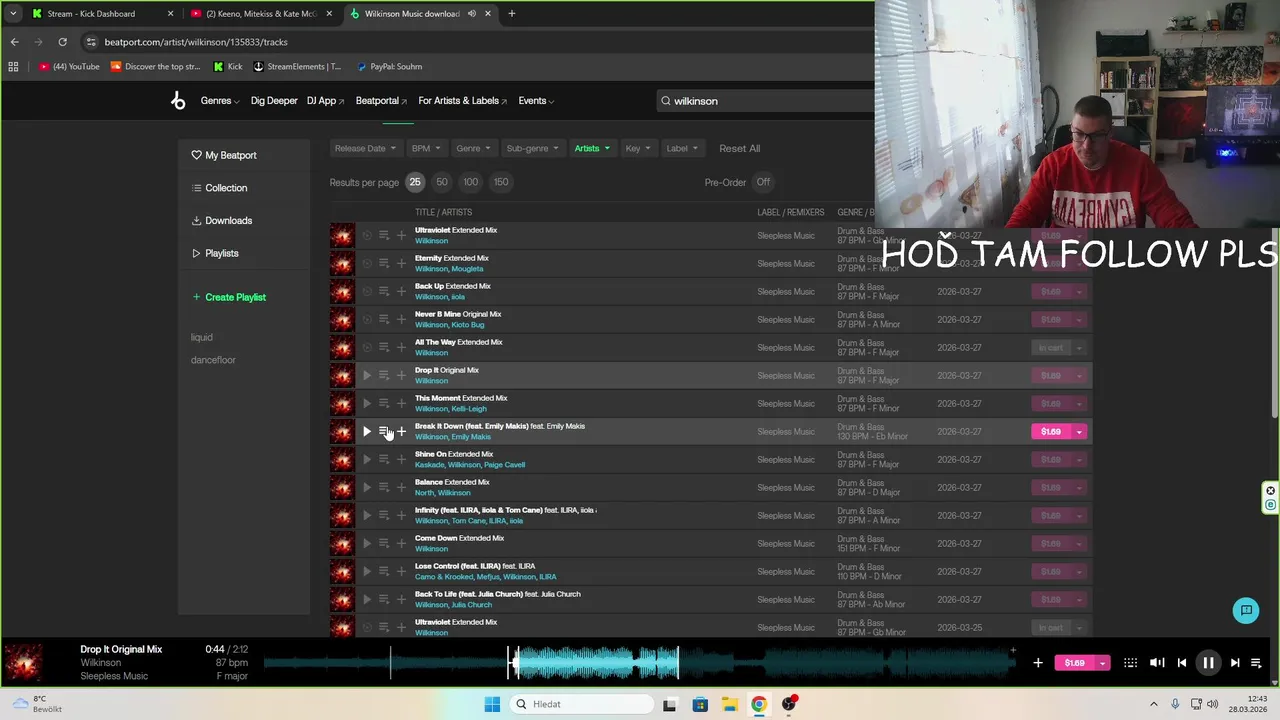Set results per page to 25
The width and height of the screenshot is (1280, 720).
[415, 182]
